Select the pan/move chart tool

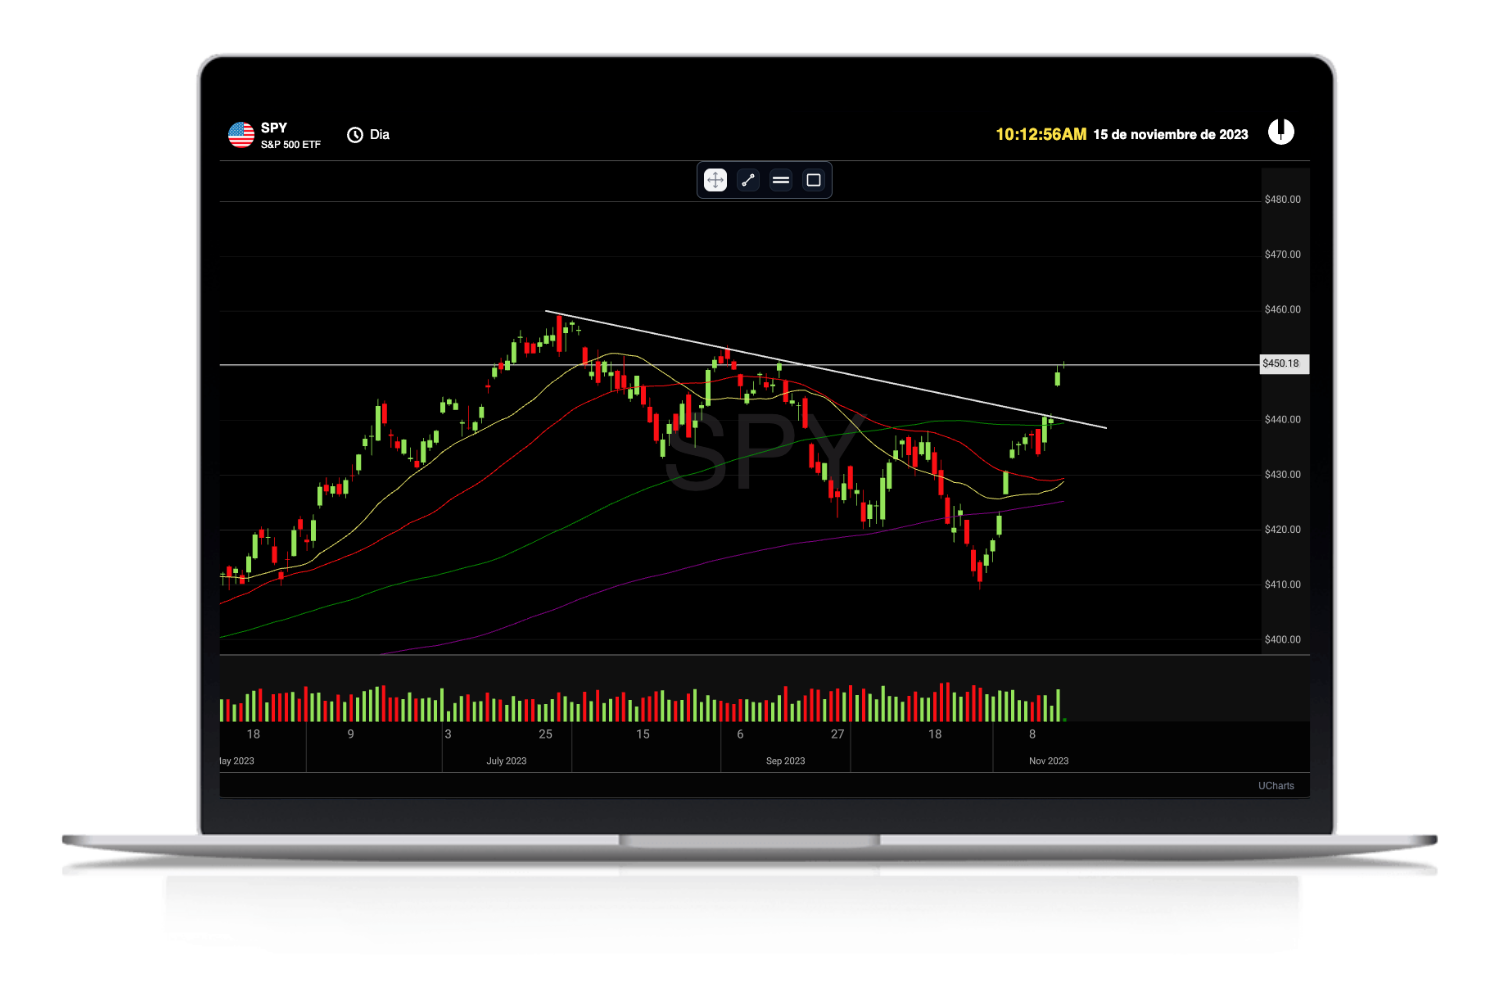point(715,180)
